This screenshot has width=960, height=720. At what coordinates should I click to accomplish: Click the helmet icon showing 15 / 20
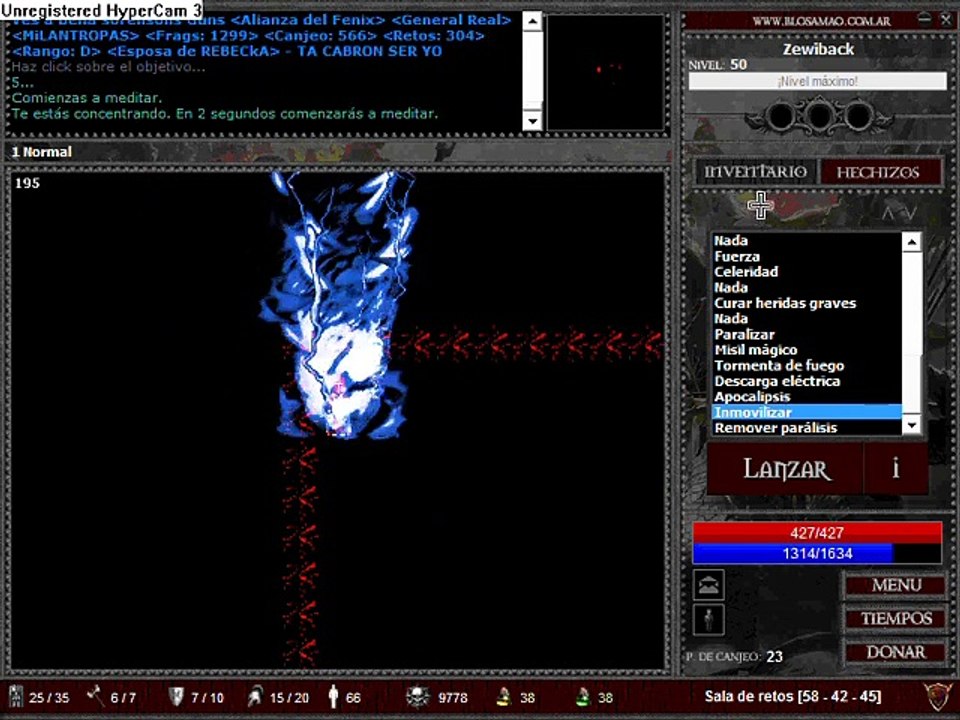[x=255, y=696]
